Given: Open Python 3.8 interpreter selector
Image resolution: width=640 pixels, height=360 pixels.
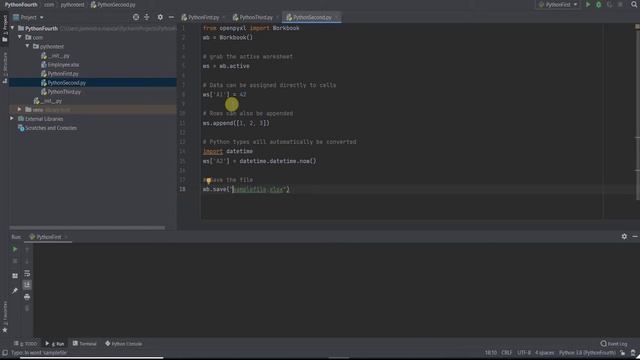Looking at the screenshot, I should tap(587, 353).
